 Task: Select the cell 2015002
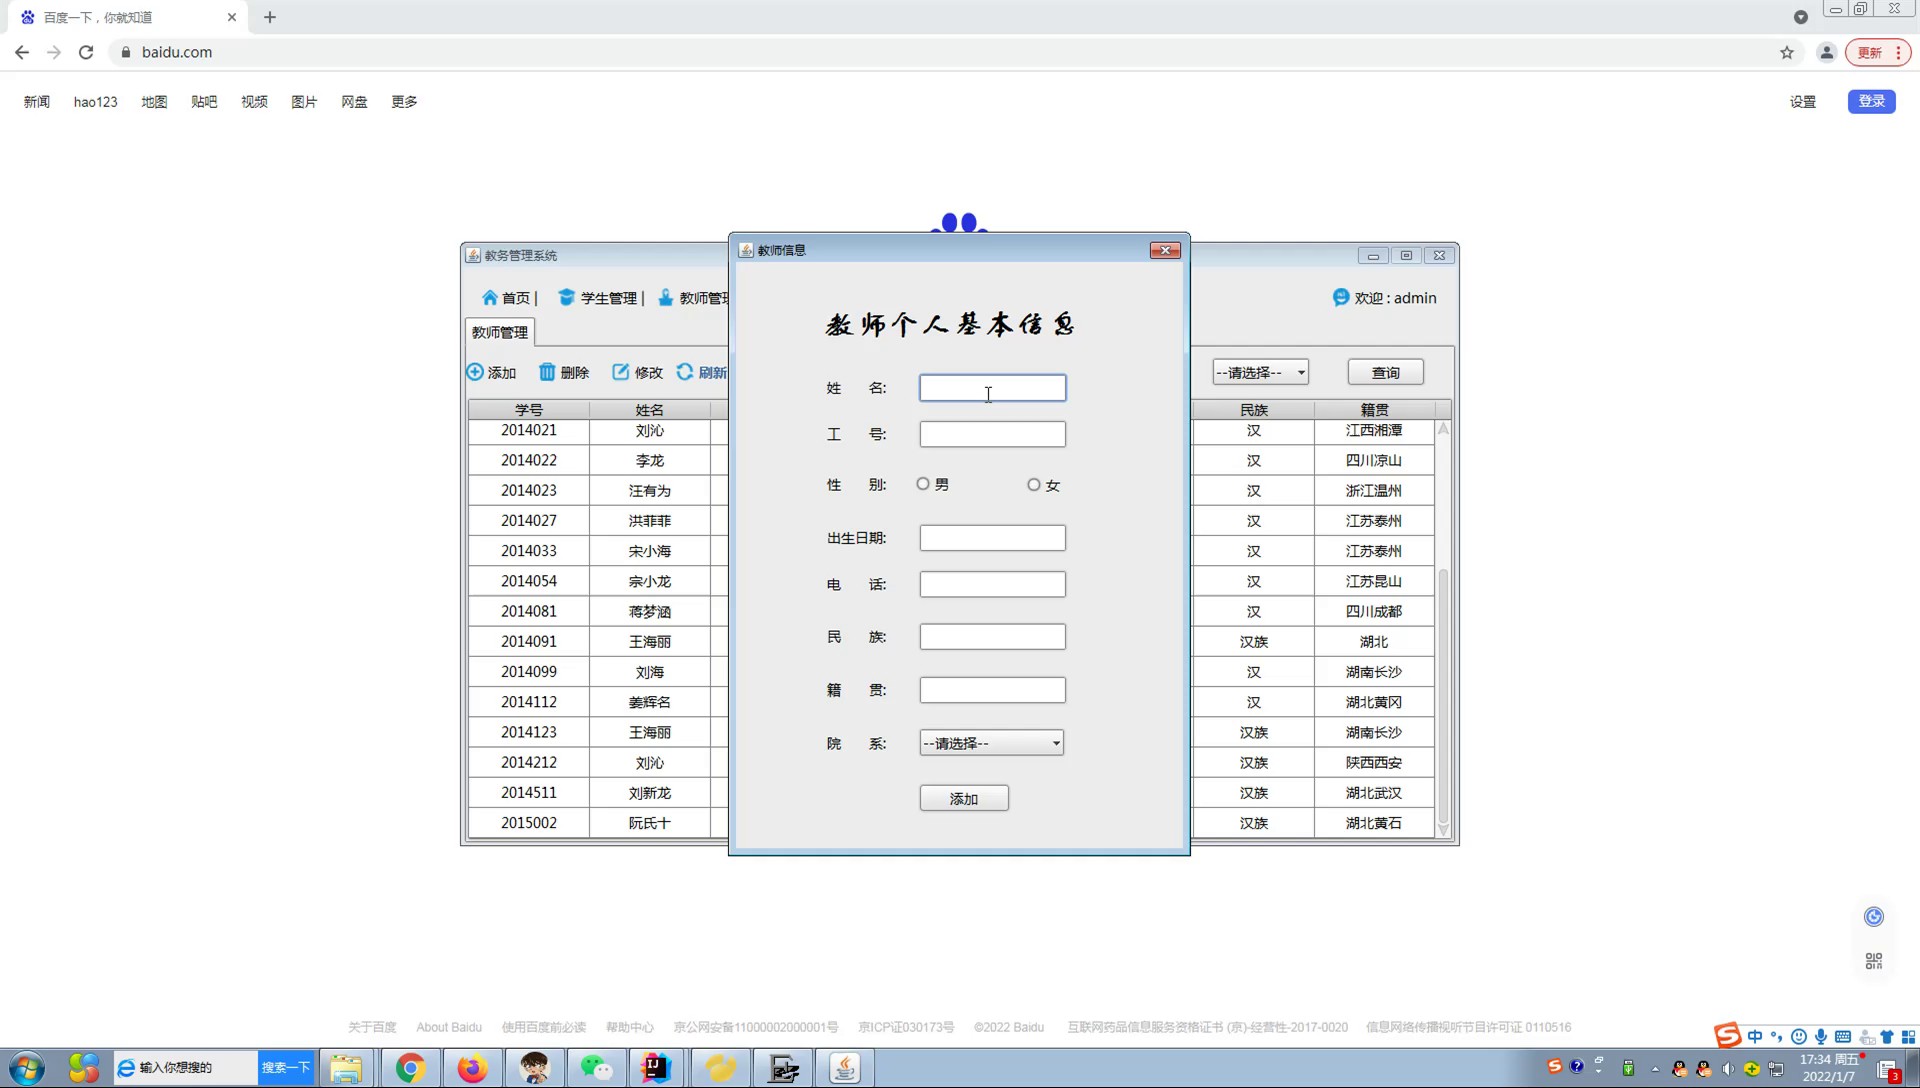pos(529,823)
